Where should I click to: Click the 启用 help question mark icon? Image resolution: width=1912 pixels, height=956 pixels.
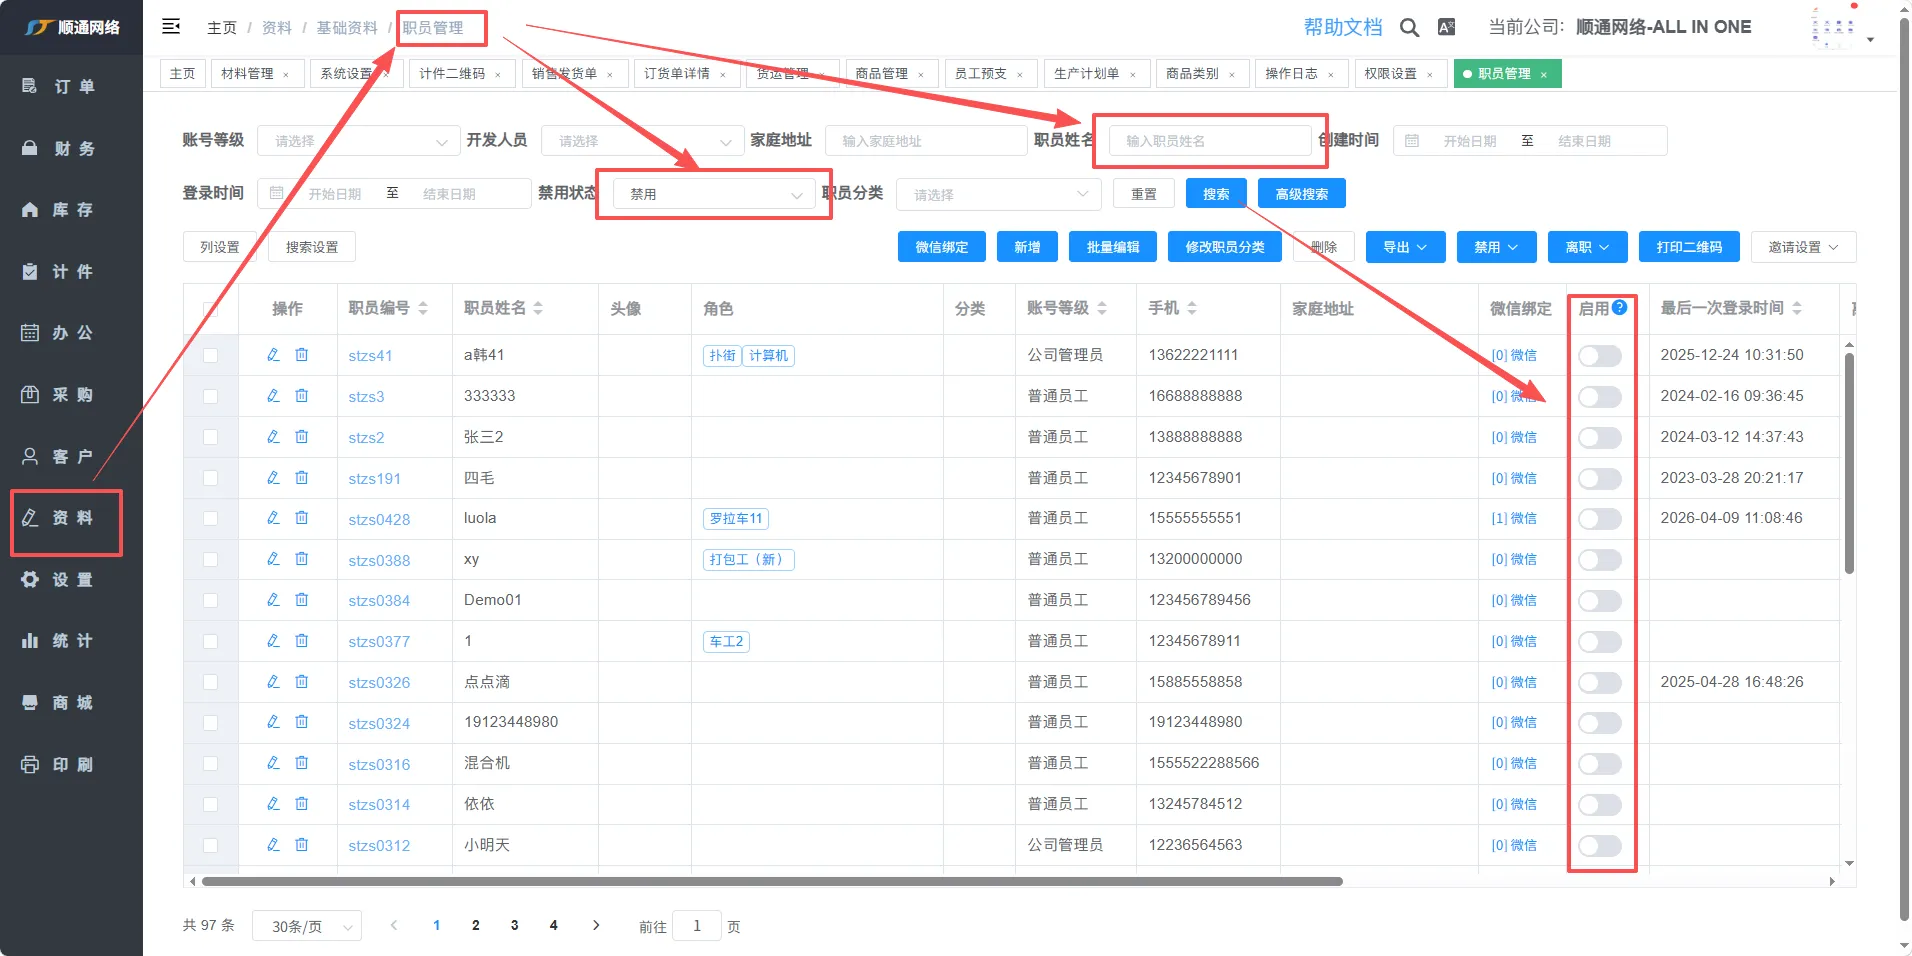[1620, 307]
